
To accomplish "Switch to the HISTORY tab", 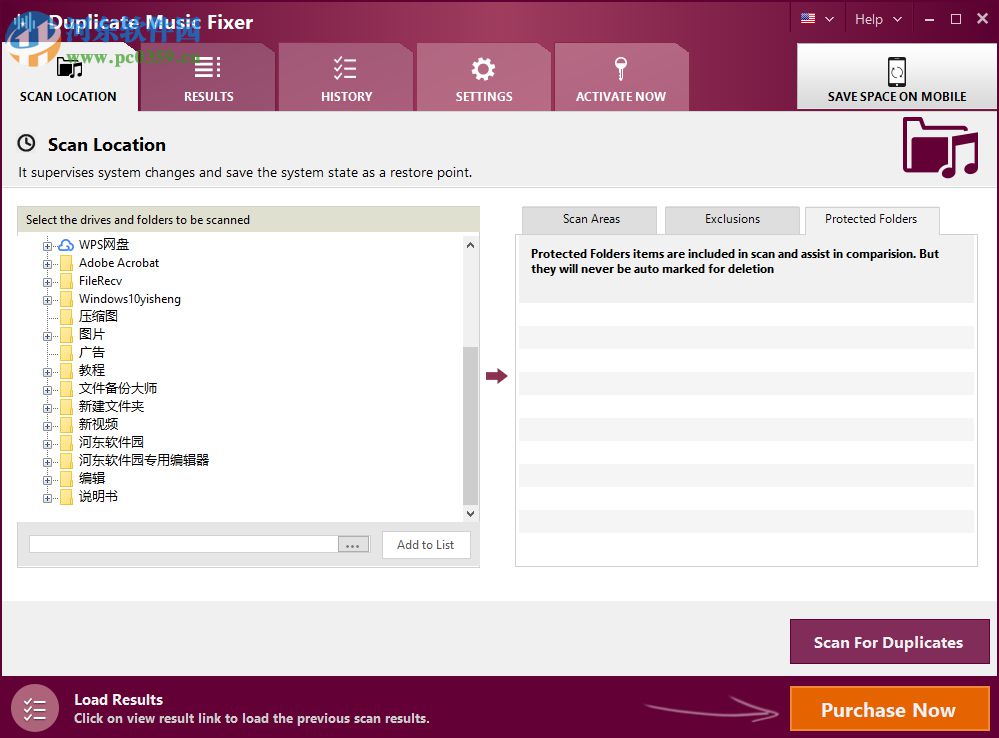I will click(x=345, y=78).
